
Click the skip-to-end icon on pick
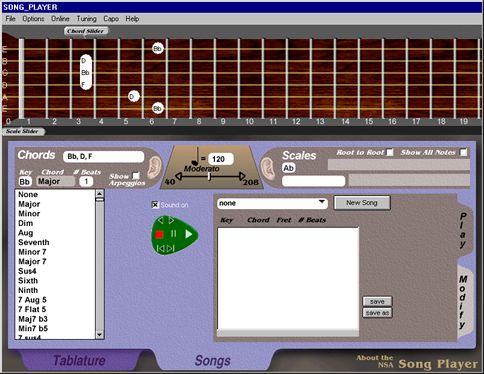click(x=170, y=248)
